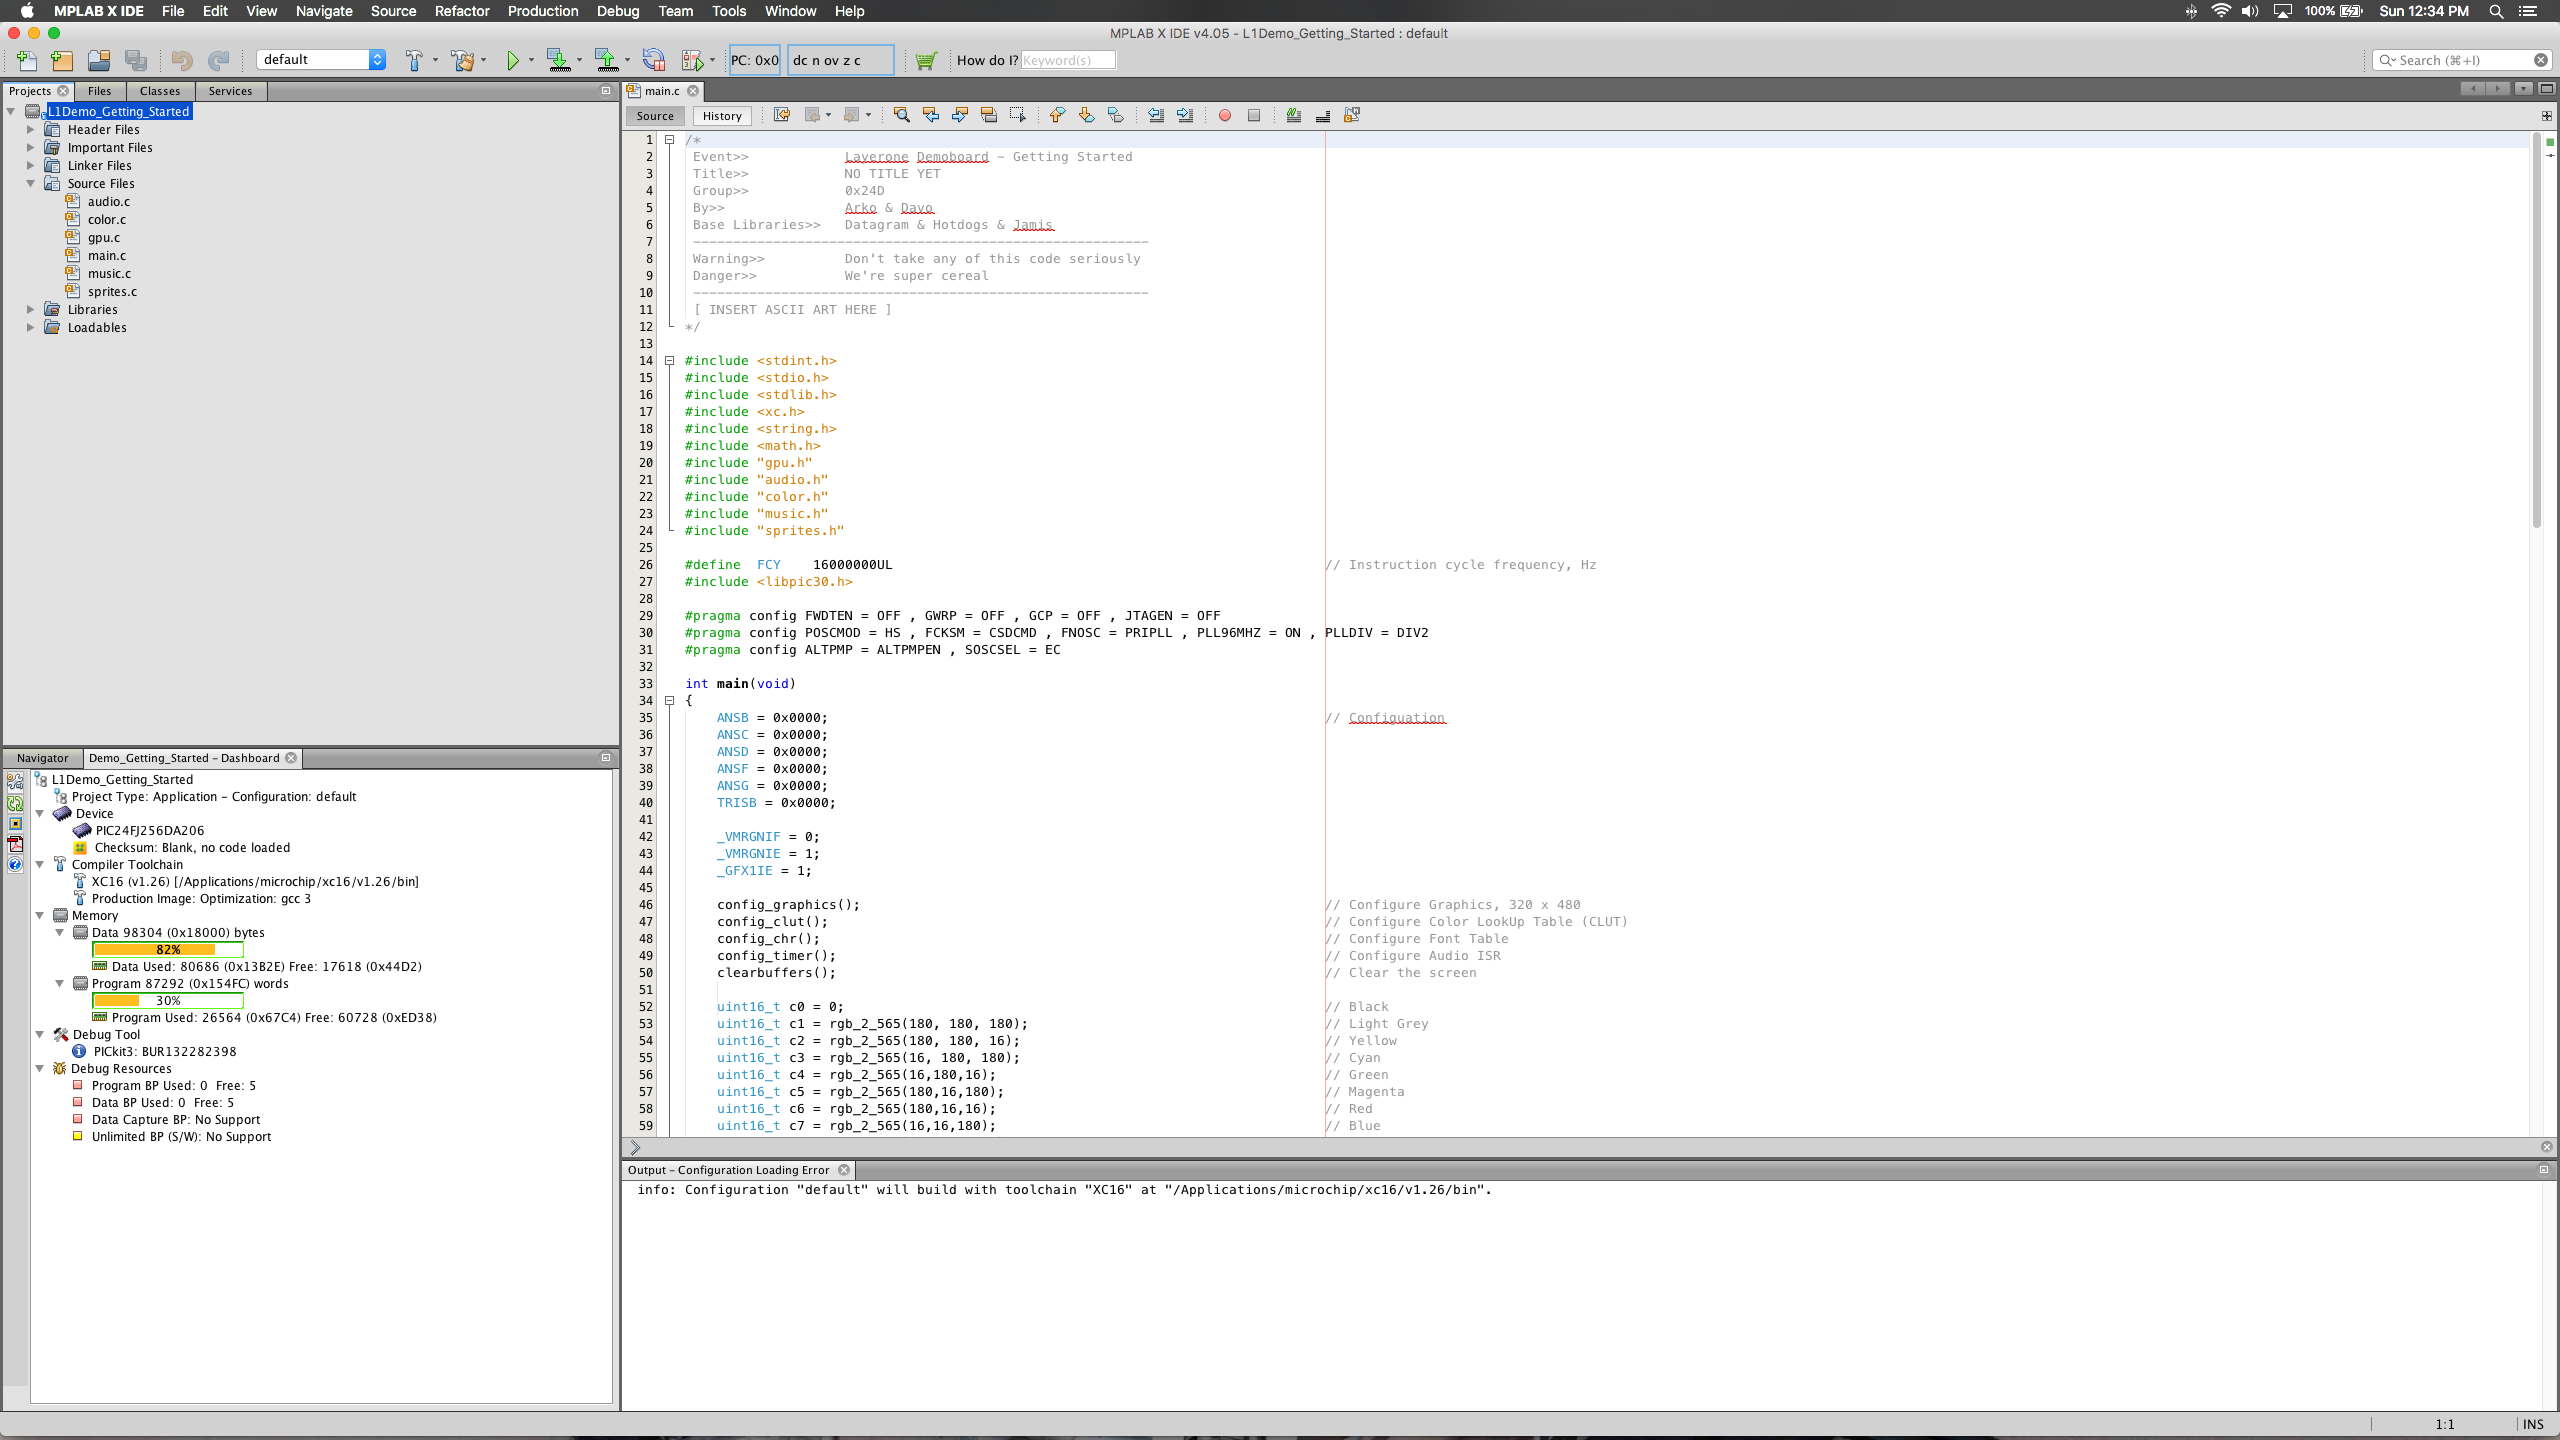The width and height of the screenshot is (2560, 1440).
Task: Collapse the code fold at main function brace
Action: click(670, 701)
